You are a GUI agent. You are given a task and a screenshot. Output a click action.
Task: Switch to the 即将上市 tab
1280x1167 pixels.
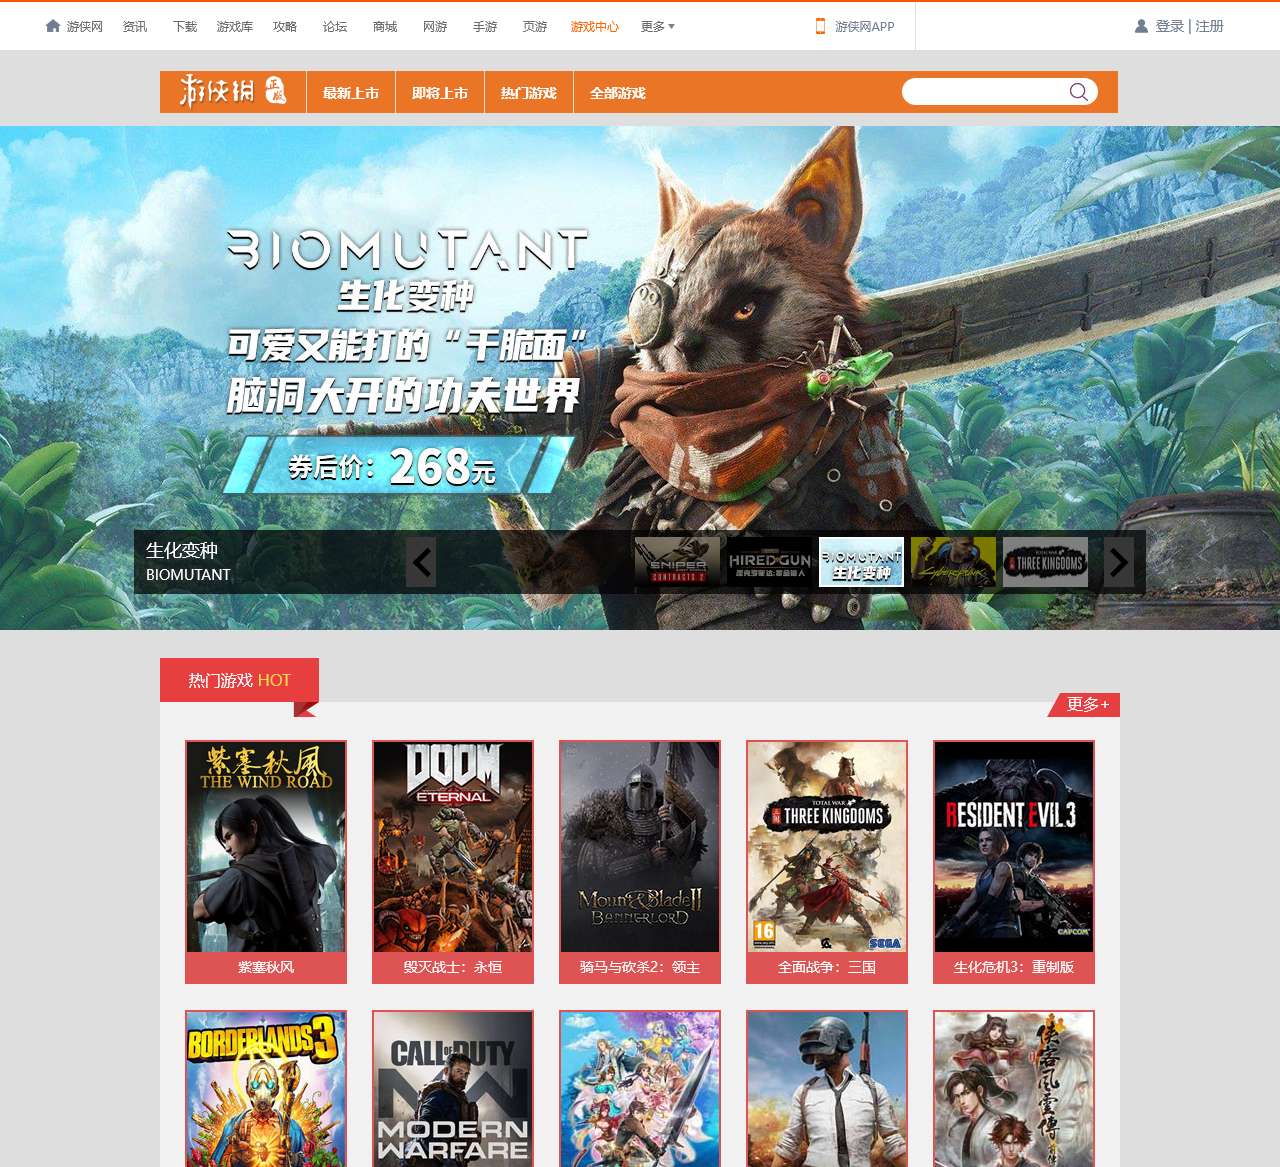pyautogui.click(x=440, y=92)
